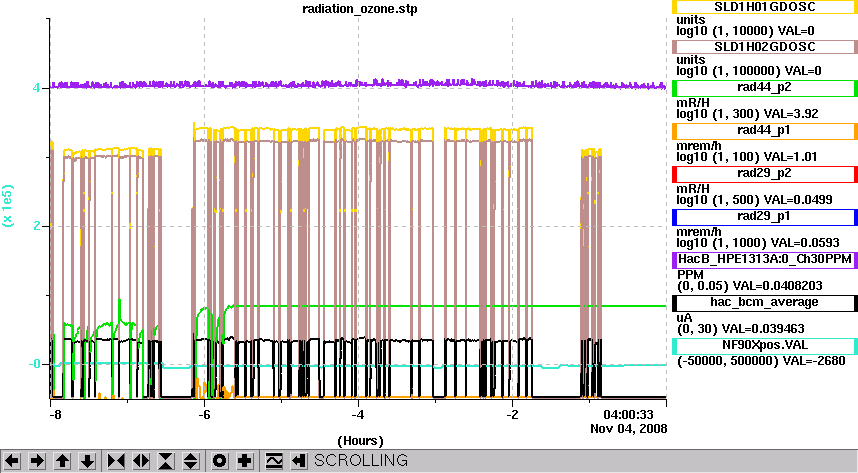This screenshot has width=858, height=473.
Task: Select the SLD1H02GDOSC curve legend
Action: pyautogui.click(x=764, y=47)
